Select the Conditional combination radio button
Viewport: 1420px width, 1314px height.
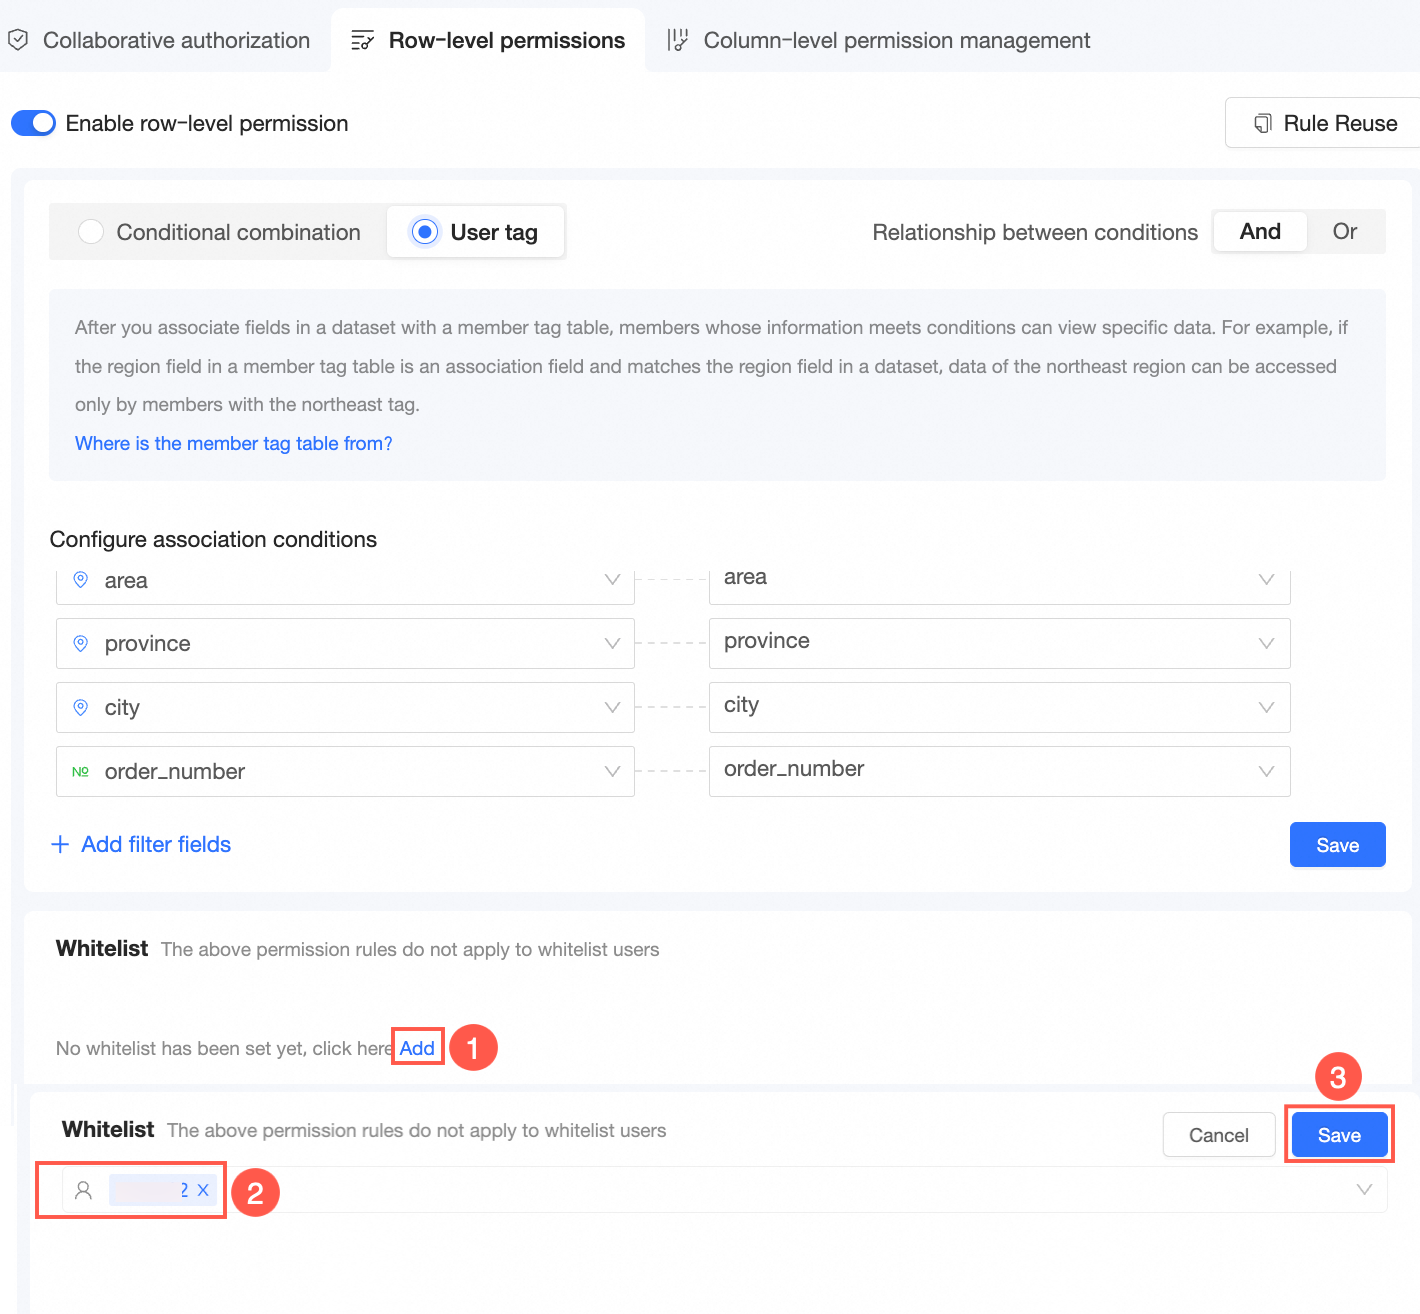[91, 232]
